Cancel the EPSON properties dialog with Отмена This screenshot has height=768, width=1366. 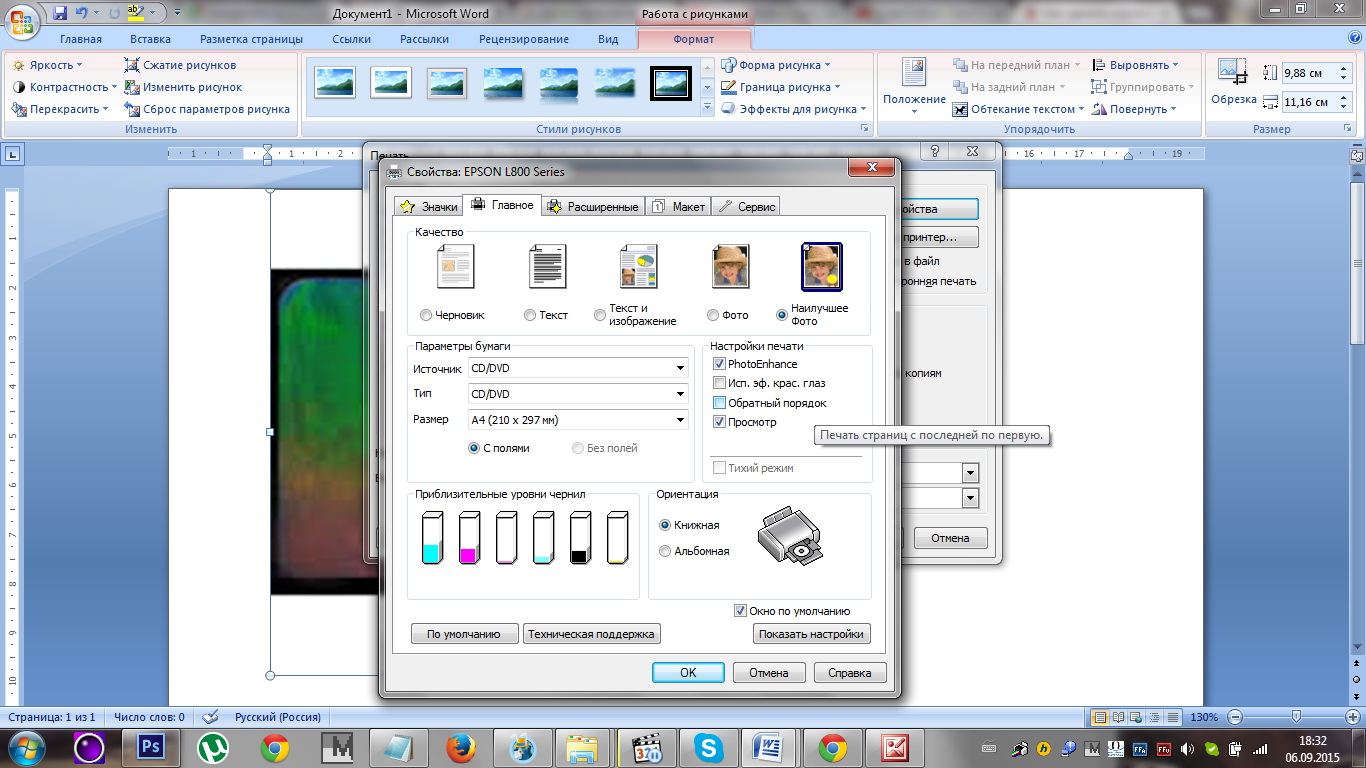[x=769, y=673]
